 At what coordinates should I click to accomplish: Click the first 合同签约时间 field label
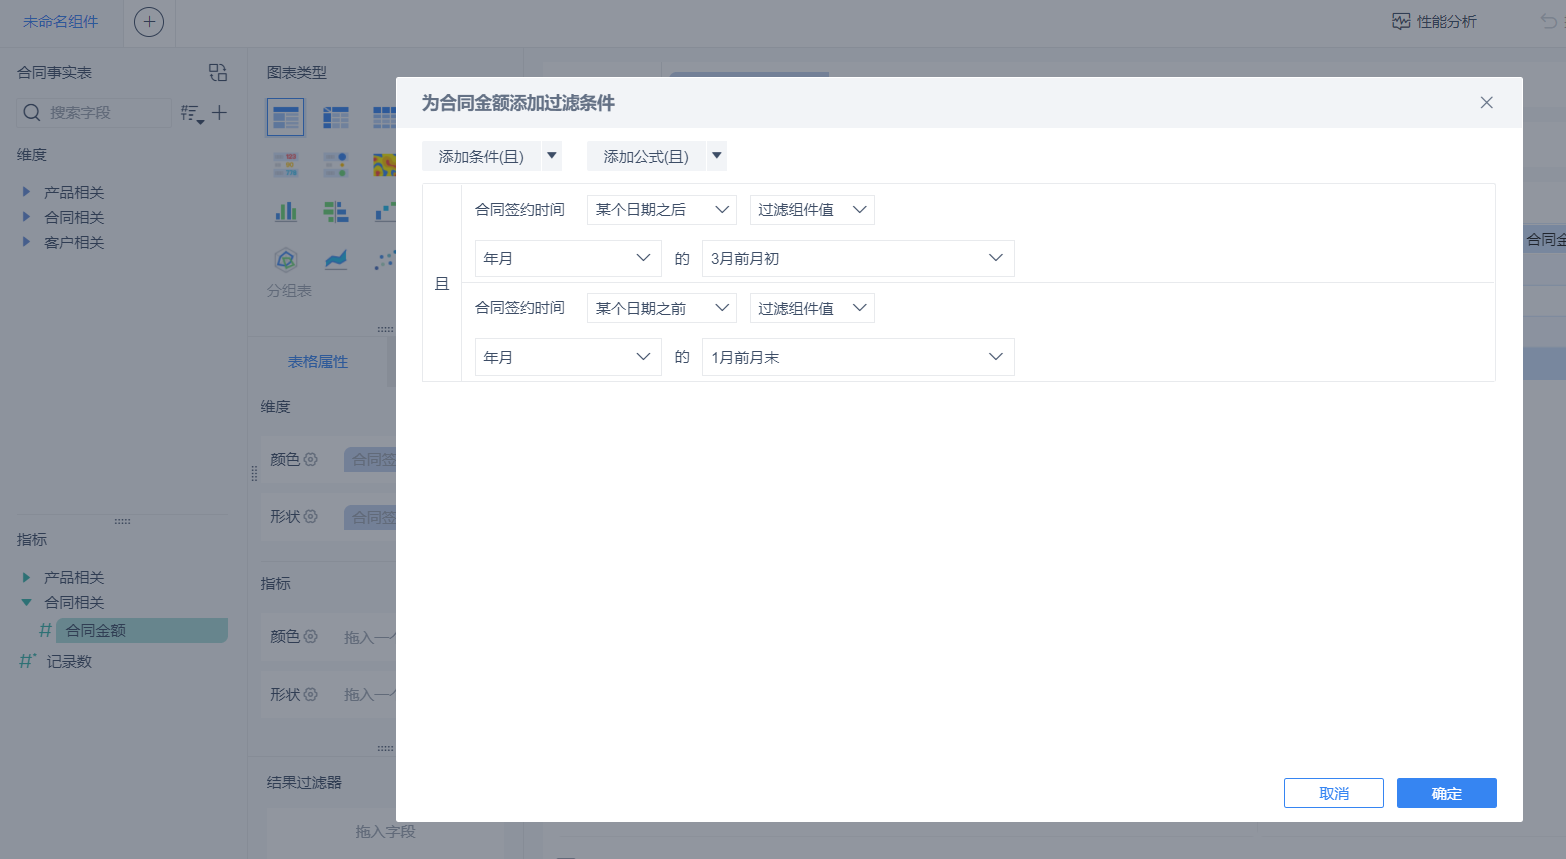tap(520, 210)
